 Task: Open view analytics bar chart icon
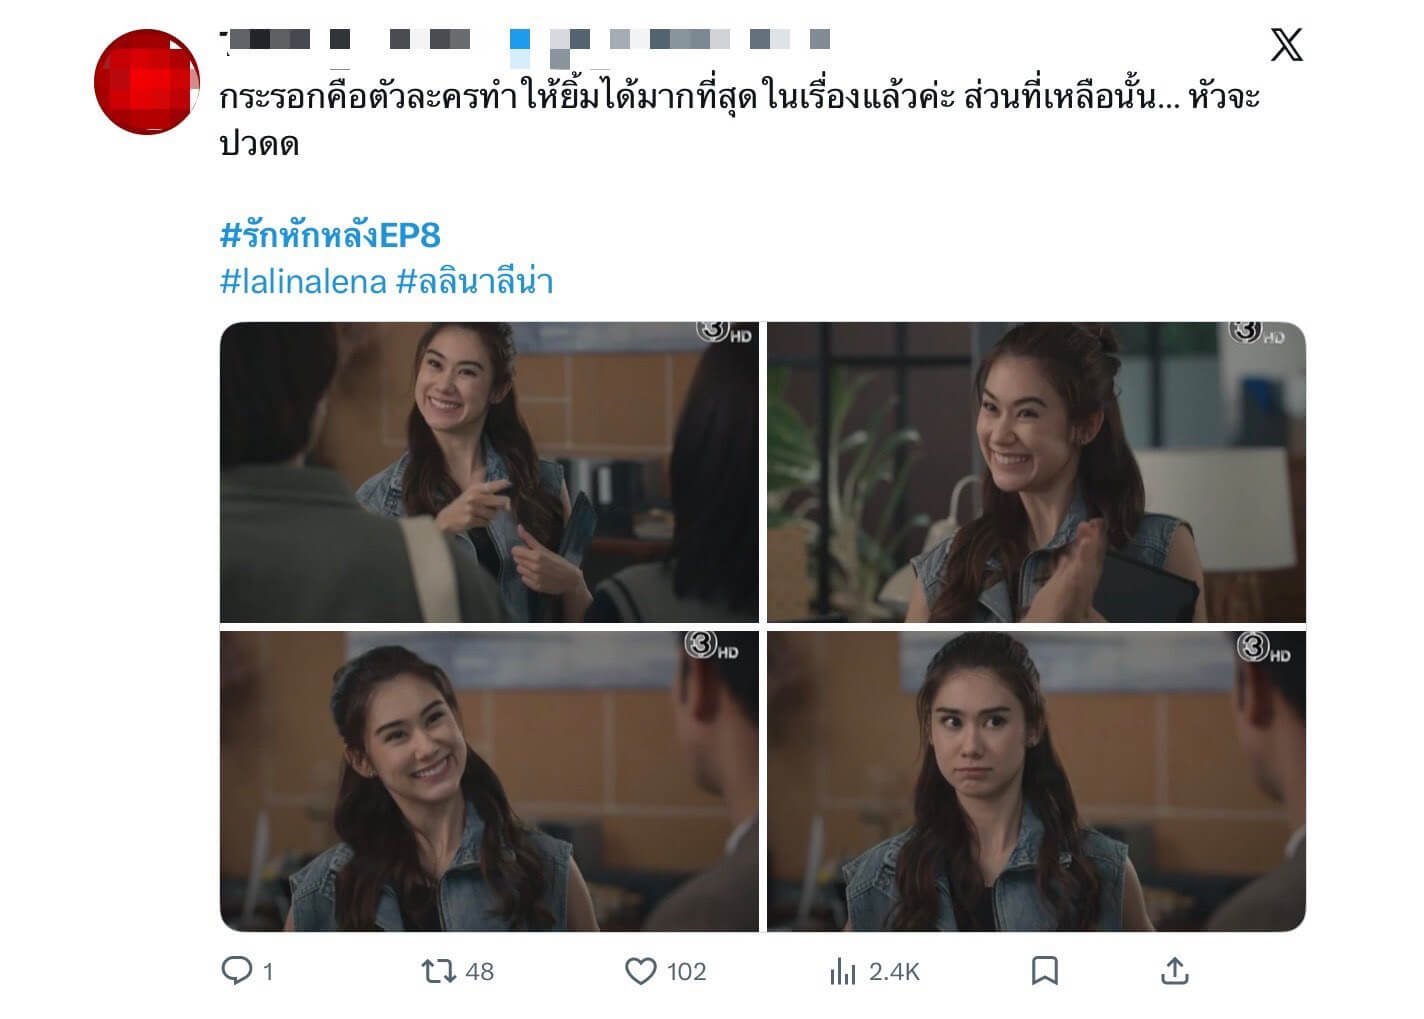[843, 971]
